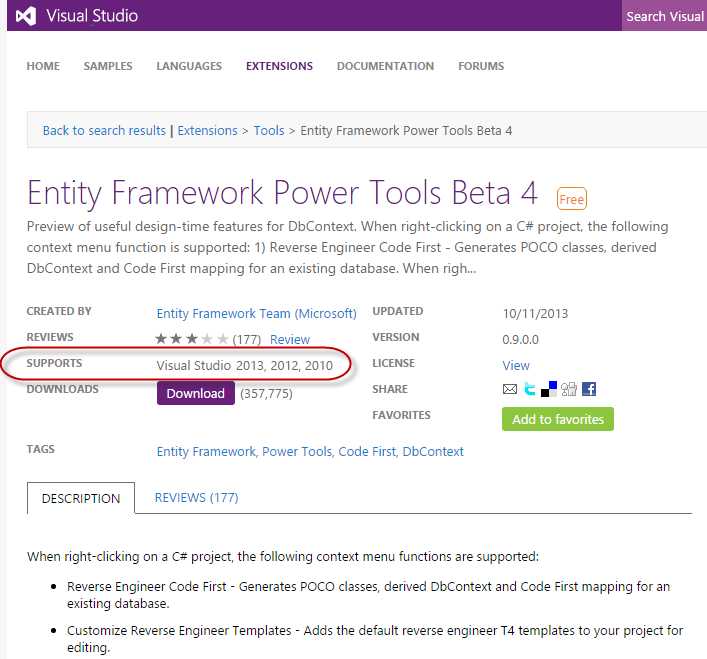Switch to the Description tab
707x659 pixels.
(81, 498)
